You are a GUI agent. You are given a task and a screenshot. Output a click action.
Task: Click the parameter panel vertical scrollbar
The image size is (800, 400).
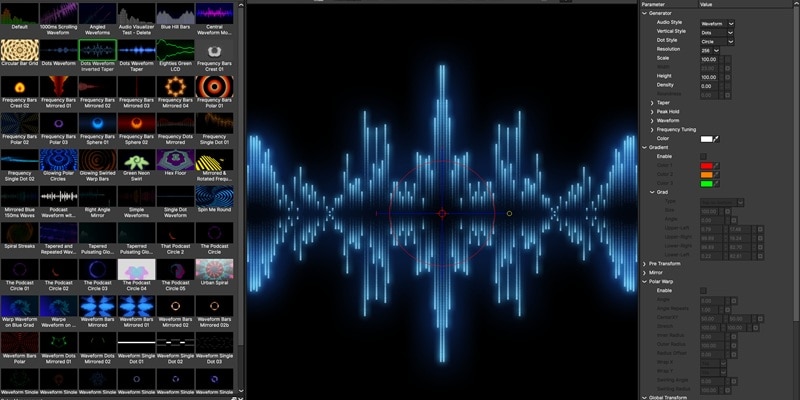pos(796,165)
